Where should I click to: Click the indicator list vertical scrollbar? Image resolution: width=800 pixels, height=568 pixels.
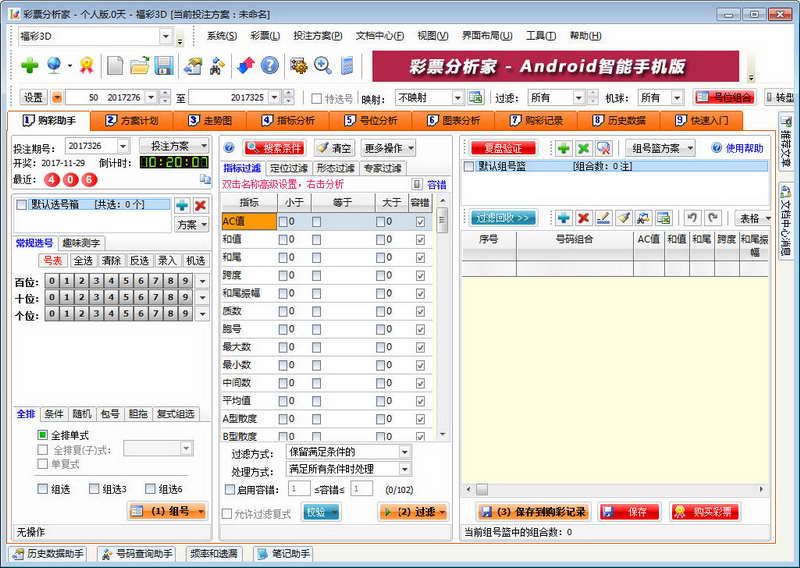pos(442,317)
